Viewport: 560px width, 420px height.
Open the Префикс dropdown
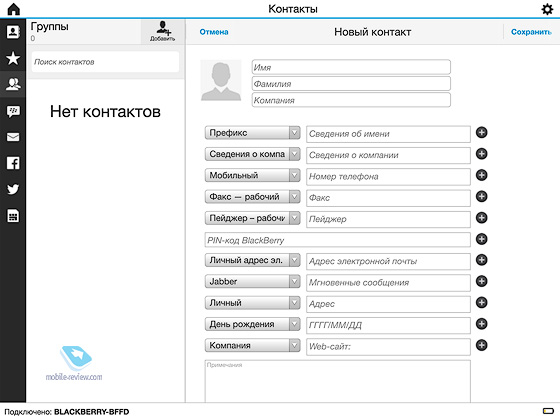tap(252, 133)
